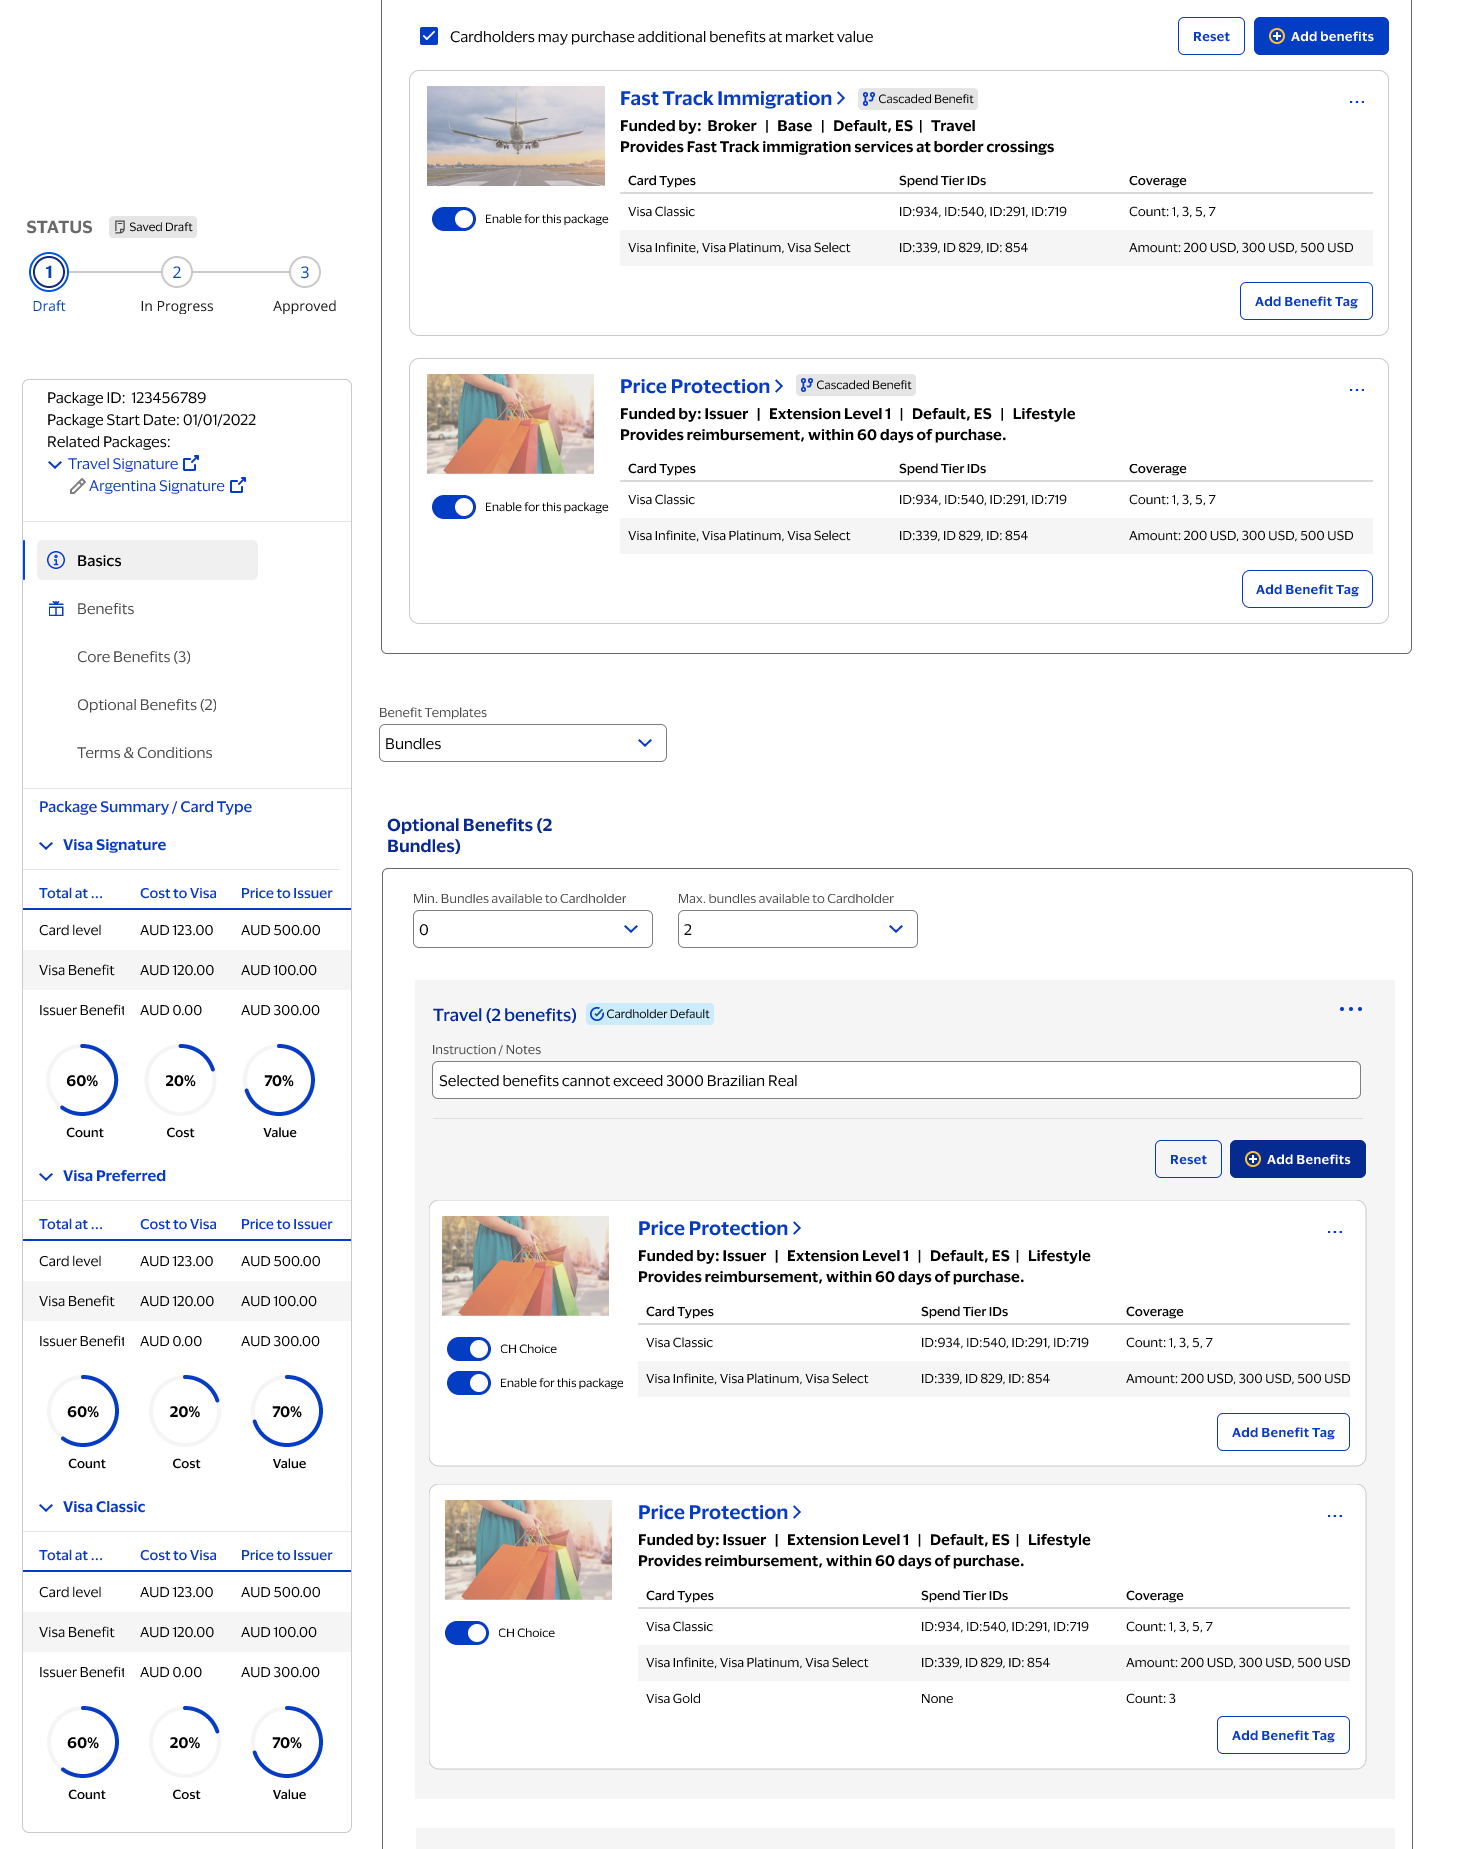The width and height of the screenshot is (1461, 1849).
Task: Click the Benefits gift icon
Action: pos(57,608)
